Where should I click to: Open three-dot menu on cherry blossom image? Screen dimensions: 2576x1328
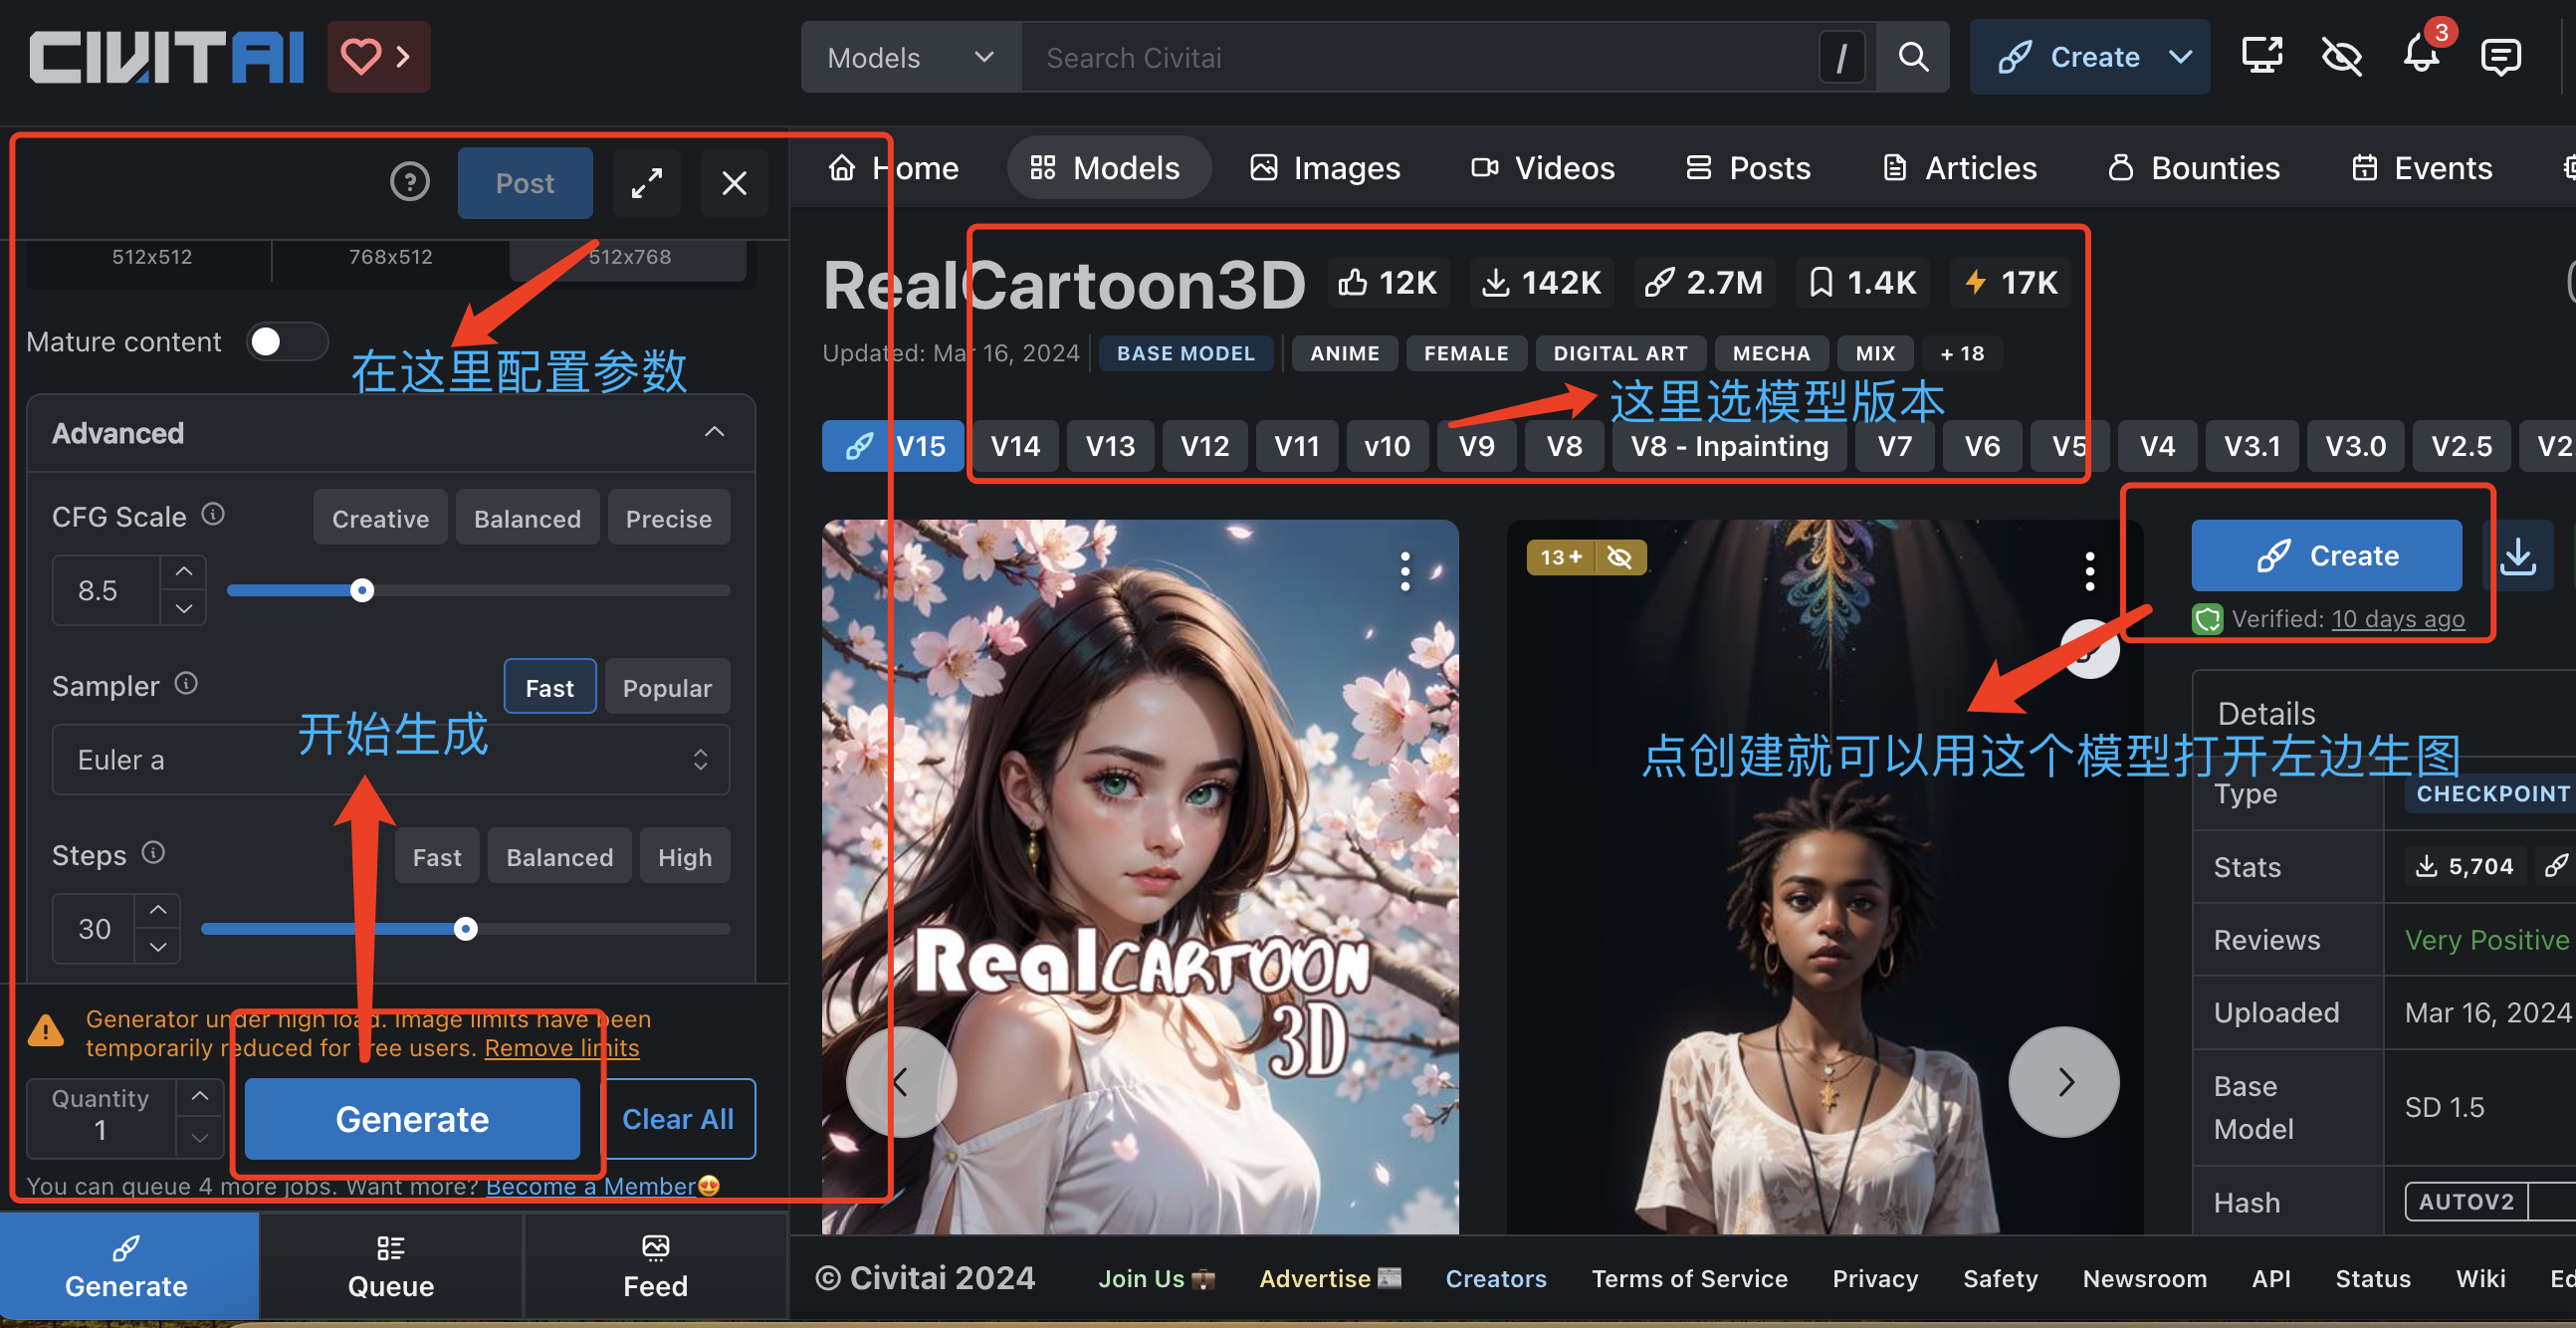tap(1405, 571)
